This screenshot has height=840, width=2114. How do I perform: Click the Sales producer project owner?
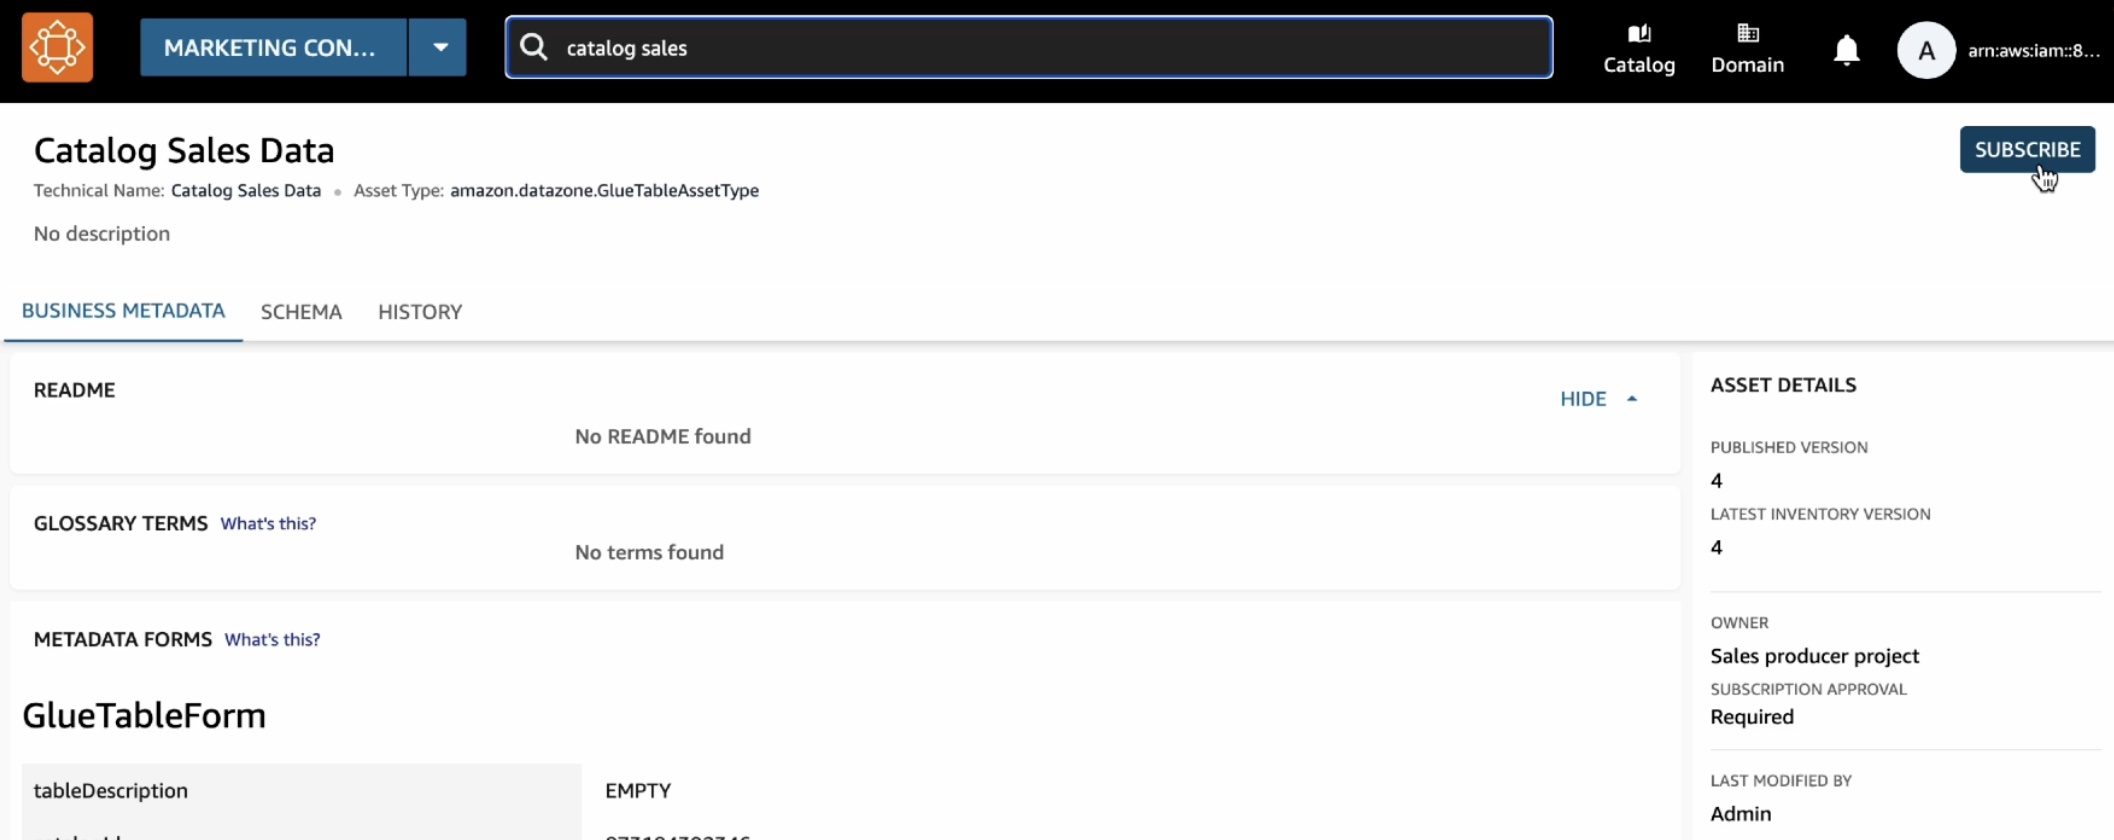[x=1814, y=656]
